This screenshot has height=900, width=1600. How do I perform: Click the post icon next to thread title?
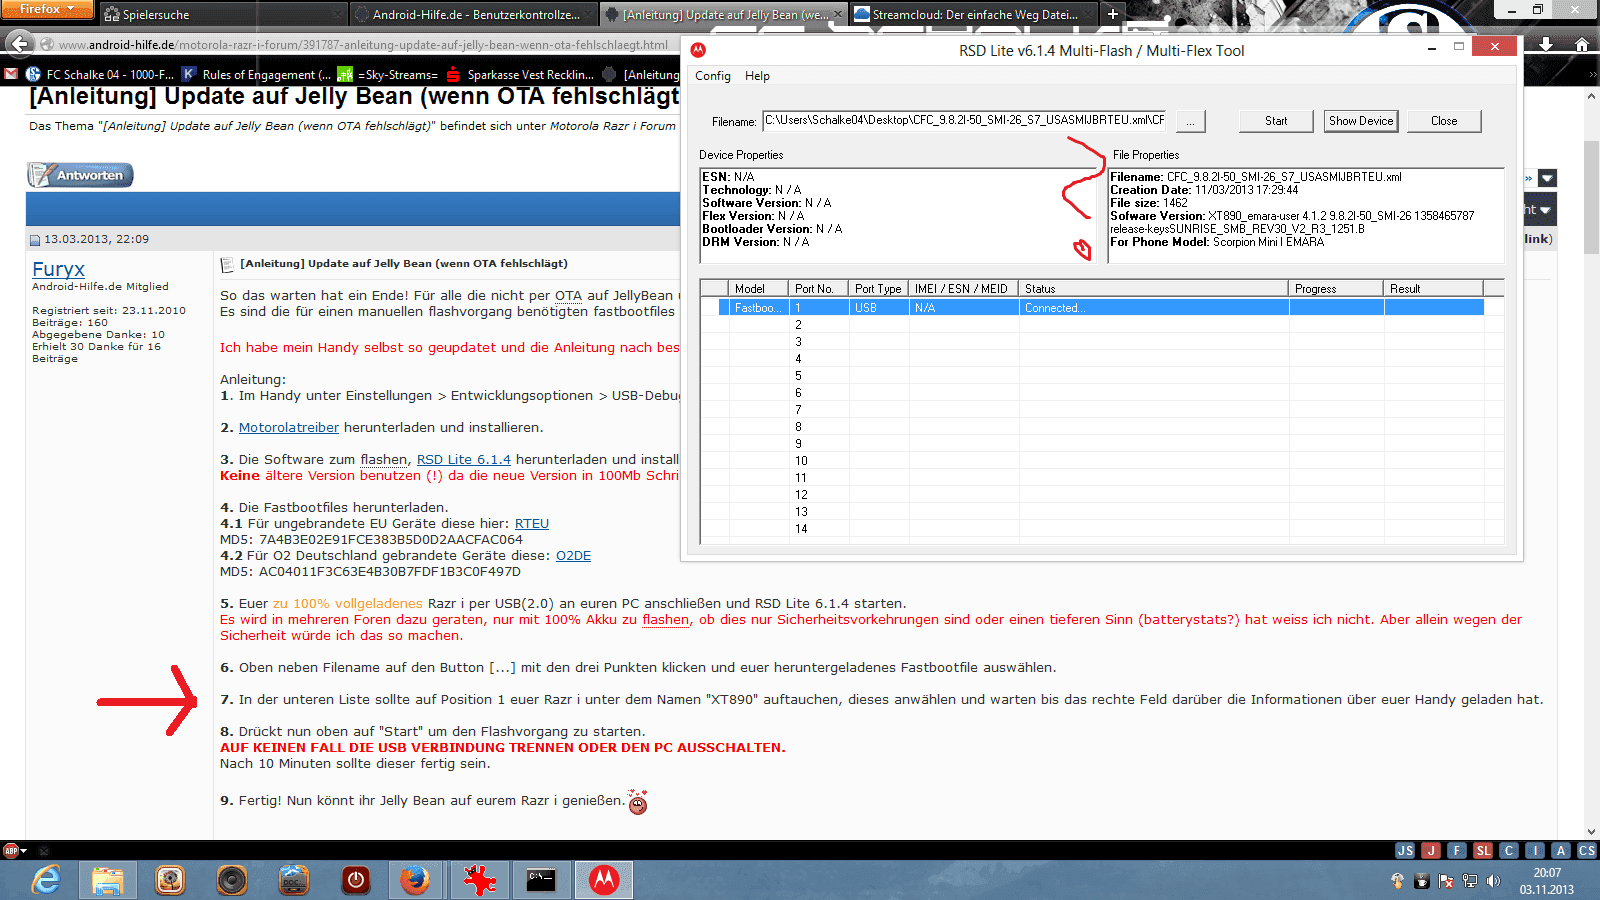227,264
